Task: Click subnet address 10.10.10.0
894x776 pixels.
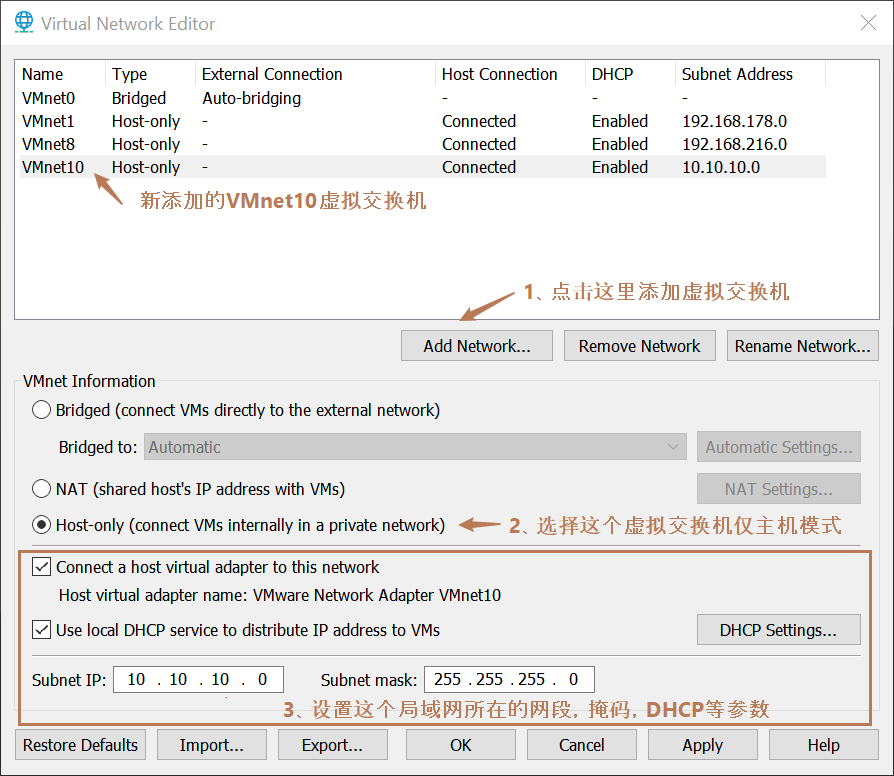Action: 721,167
